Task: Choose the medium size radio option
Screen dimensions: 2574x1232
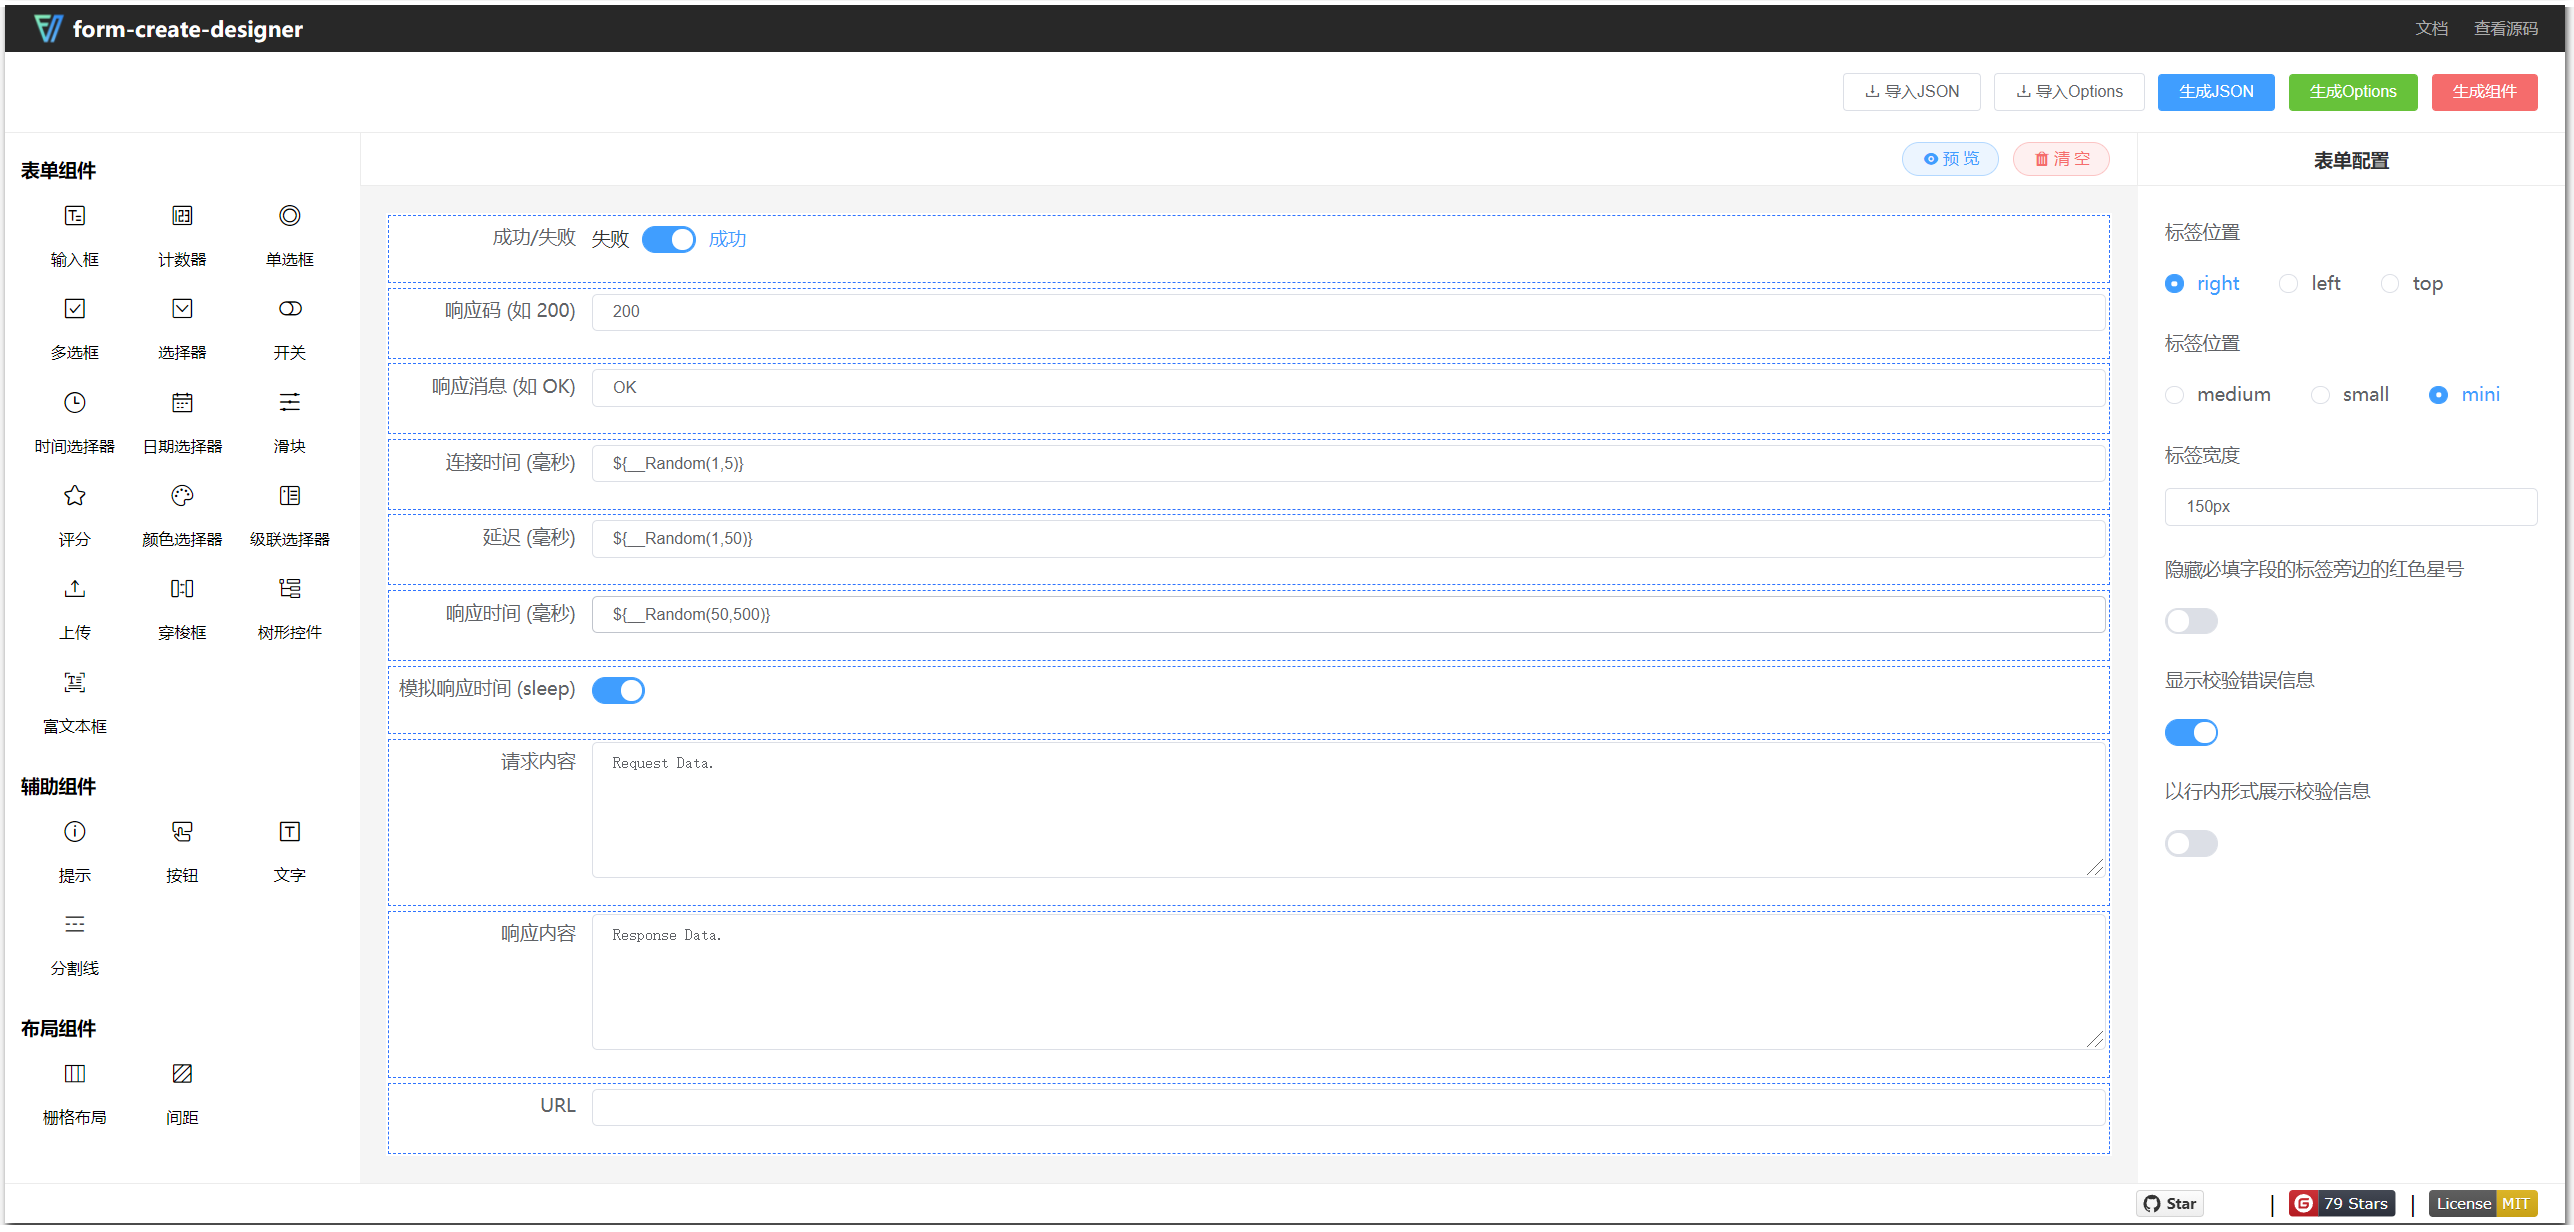Action: (2174, 395)
